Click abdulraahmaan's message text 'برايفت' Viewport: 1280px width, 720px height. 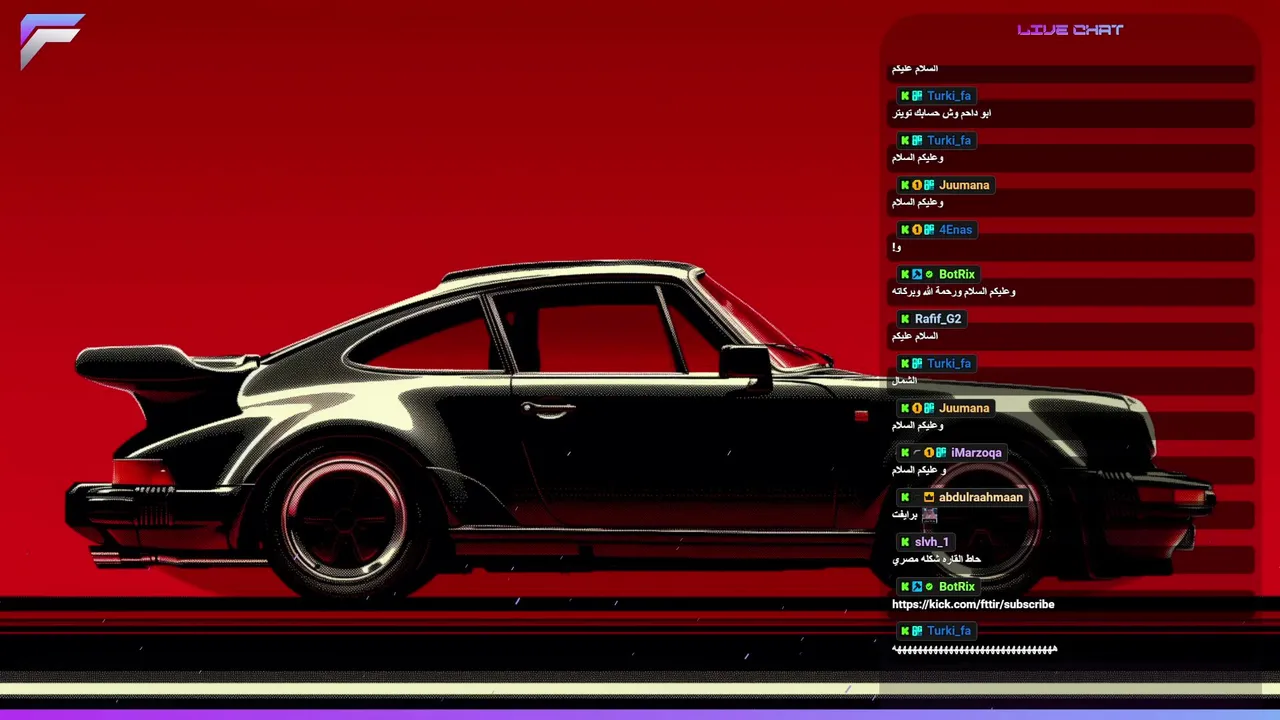click(905, 515)
